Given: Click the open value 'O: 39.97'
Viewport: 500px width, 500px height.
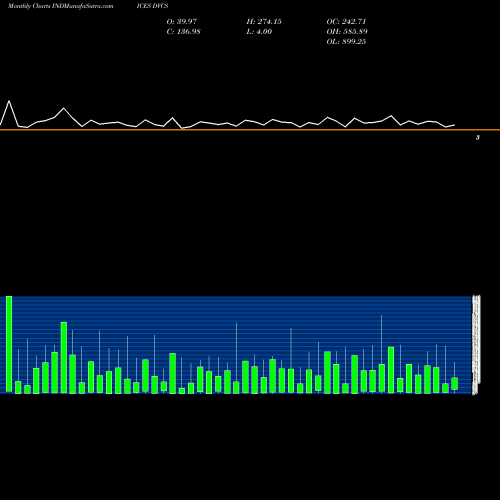Looking at the screenshot, I should tap(182, 22).
